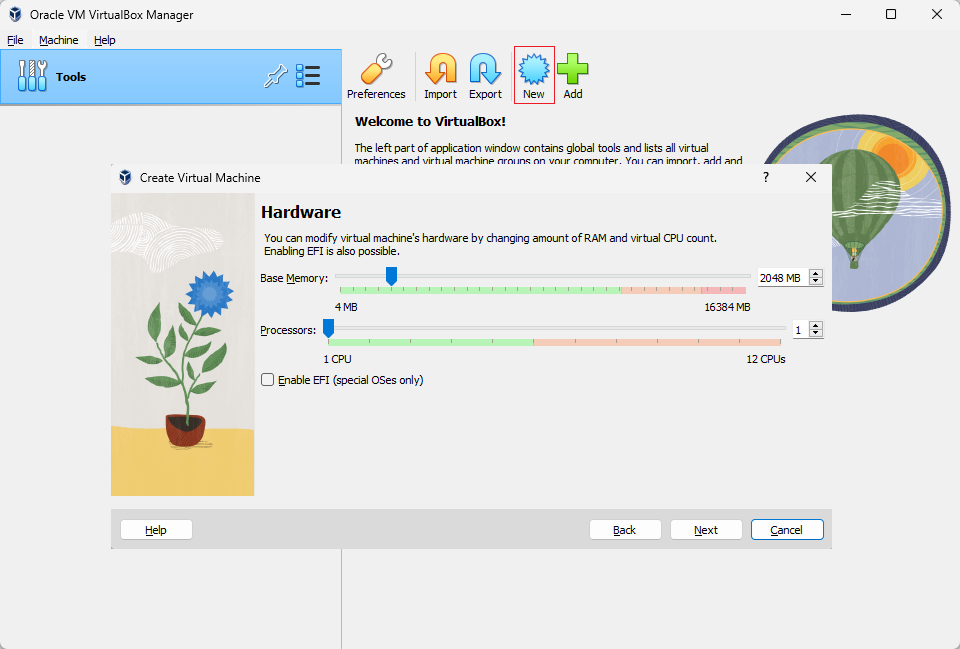Increase processor count with up arrow
The height and width of the screenshot is (649, 960).
[816, 326]
